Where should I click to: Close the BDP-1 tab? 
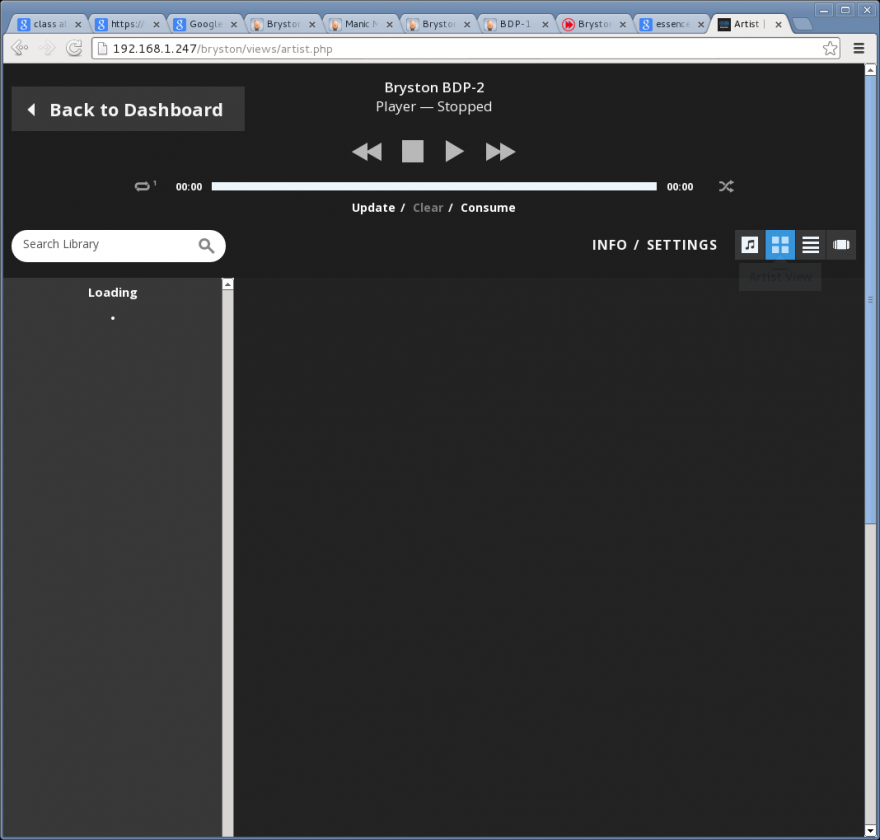[545, 25]
